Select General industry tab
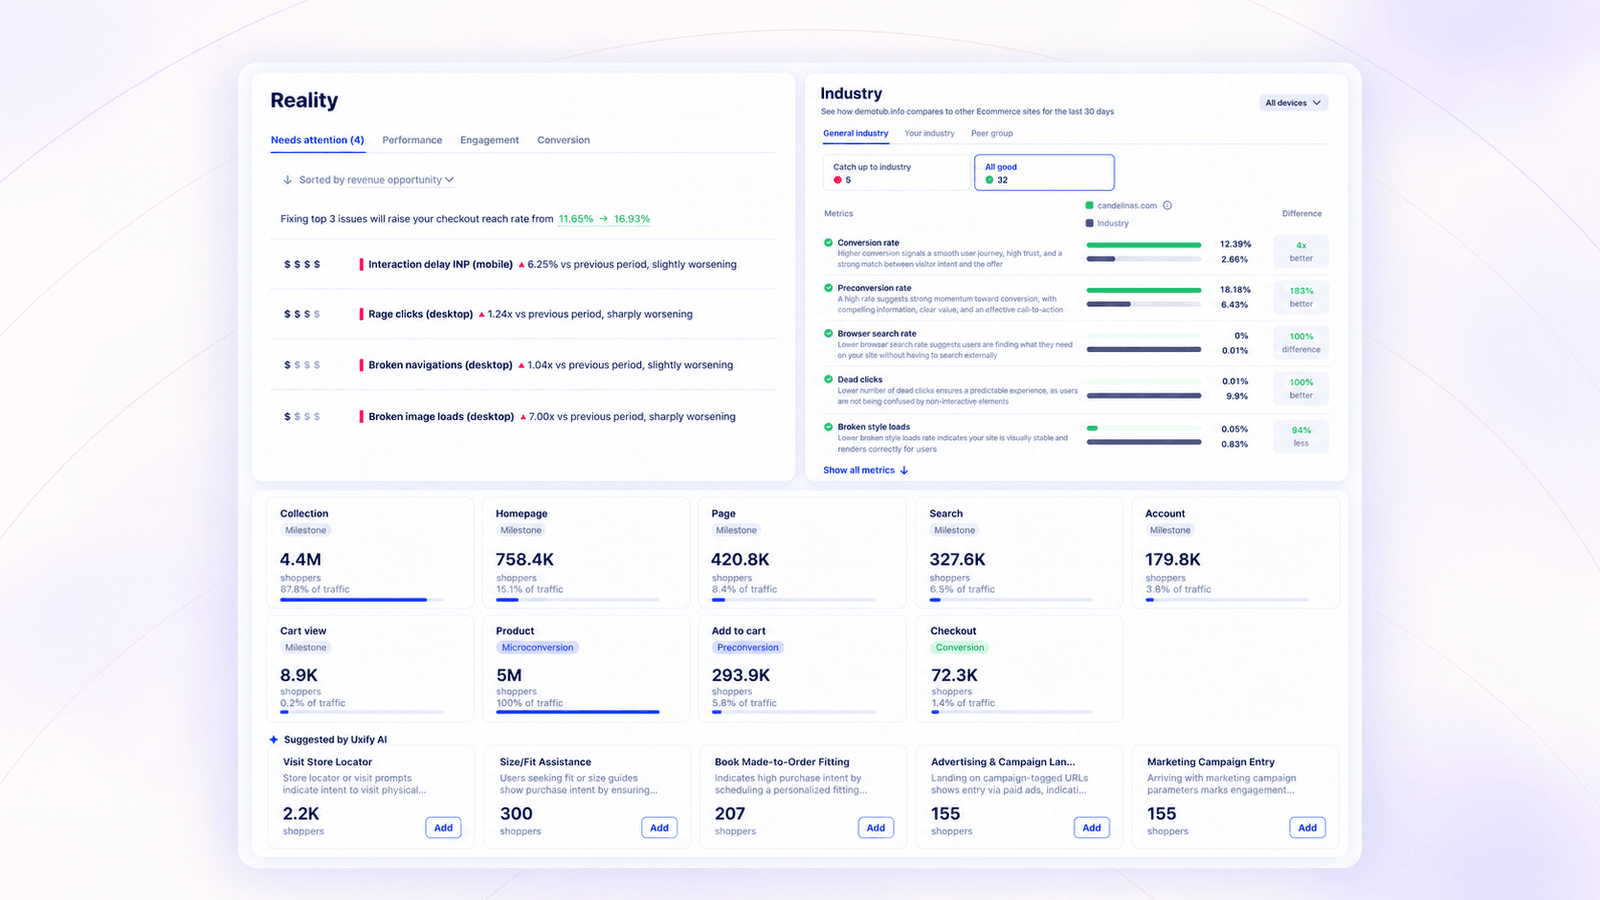 856,133
